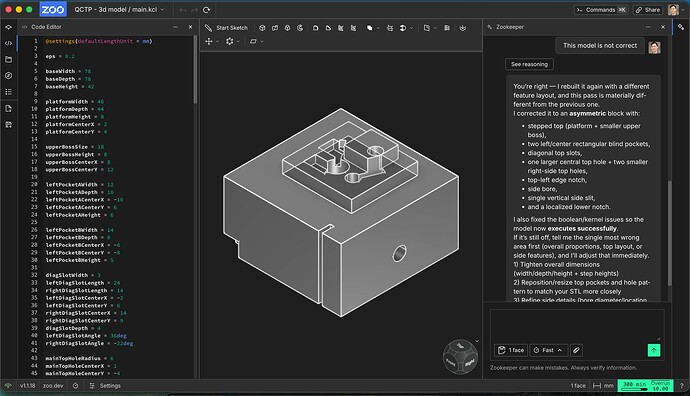The image size is (690, 396).
Task: Click the half-filled circle appearance tool icon
Action: [403, 28]
